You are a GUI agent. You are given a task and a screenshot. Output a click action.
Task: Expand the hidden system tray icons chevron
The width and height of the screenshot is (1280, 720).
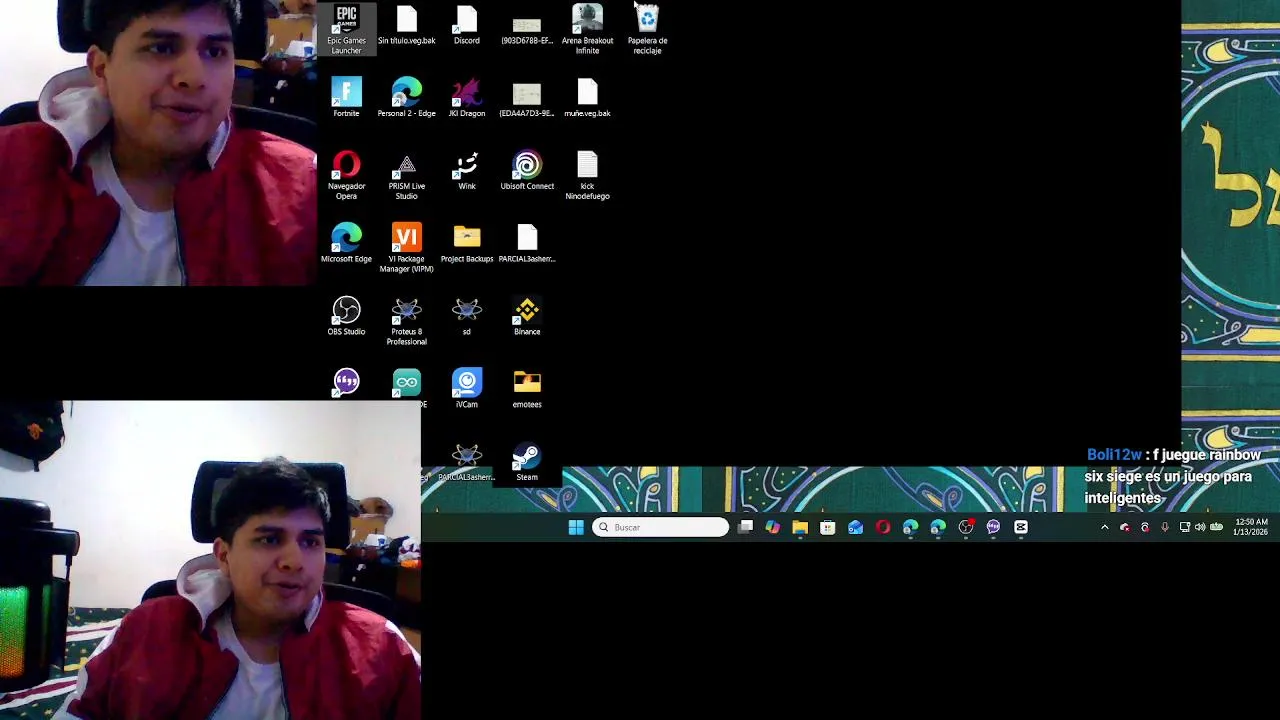coord(1104,527)
